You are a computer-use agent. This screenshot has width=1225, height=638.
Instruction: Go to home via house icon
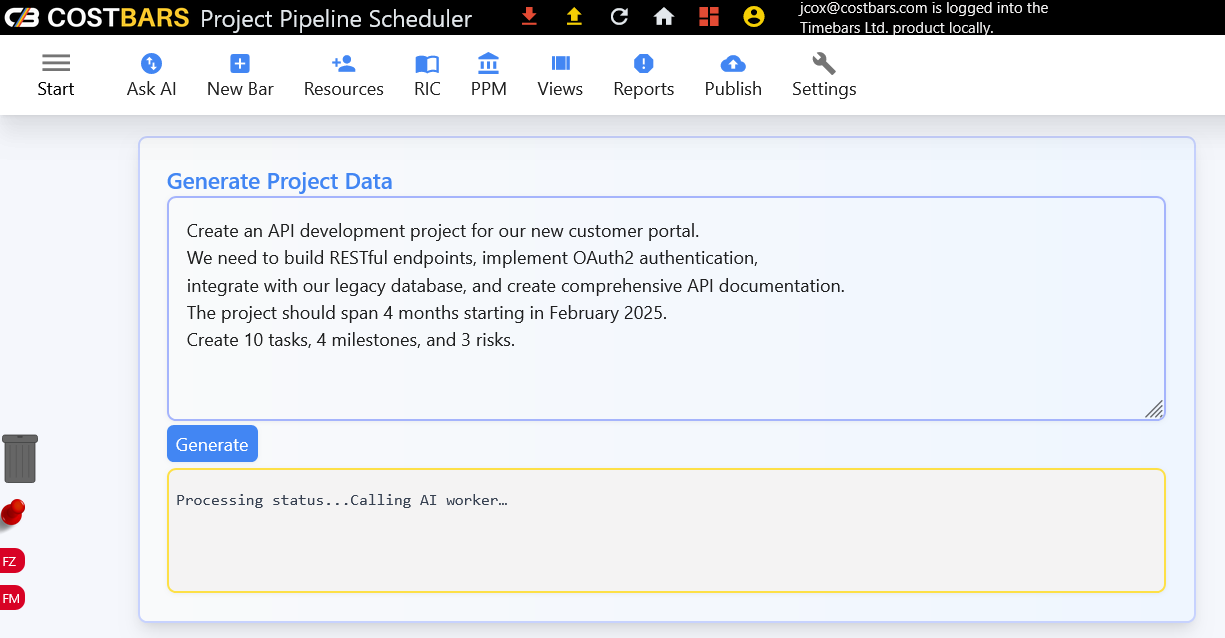click(x=664, y=16)
